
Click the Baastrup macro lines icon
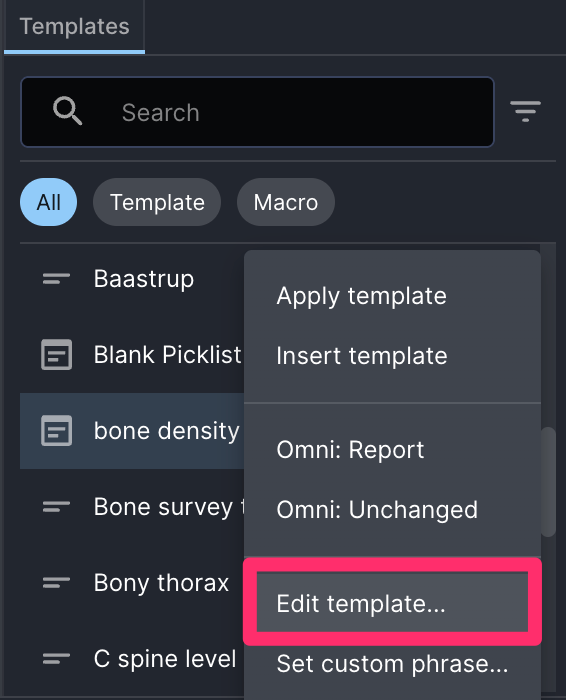coord(56,279)
